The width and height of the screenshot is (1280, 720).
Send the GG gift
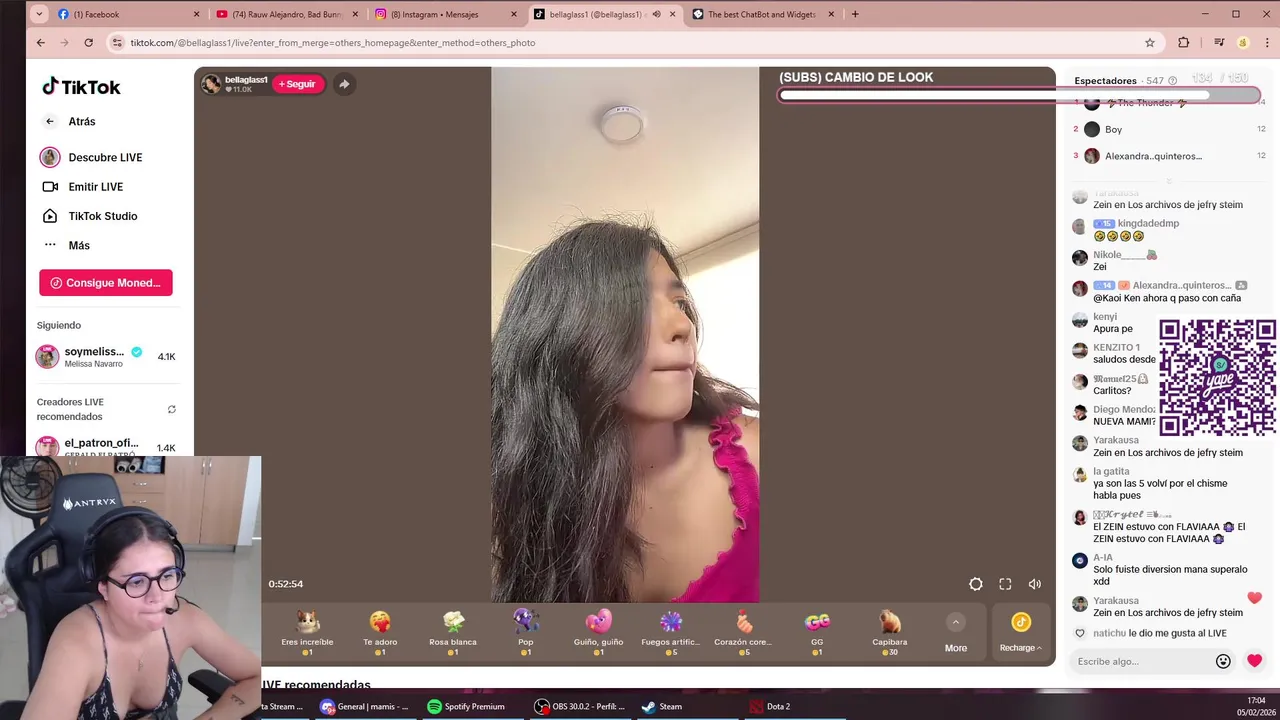point(817,632)
